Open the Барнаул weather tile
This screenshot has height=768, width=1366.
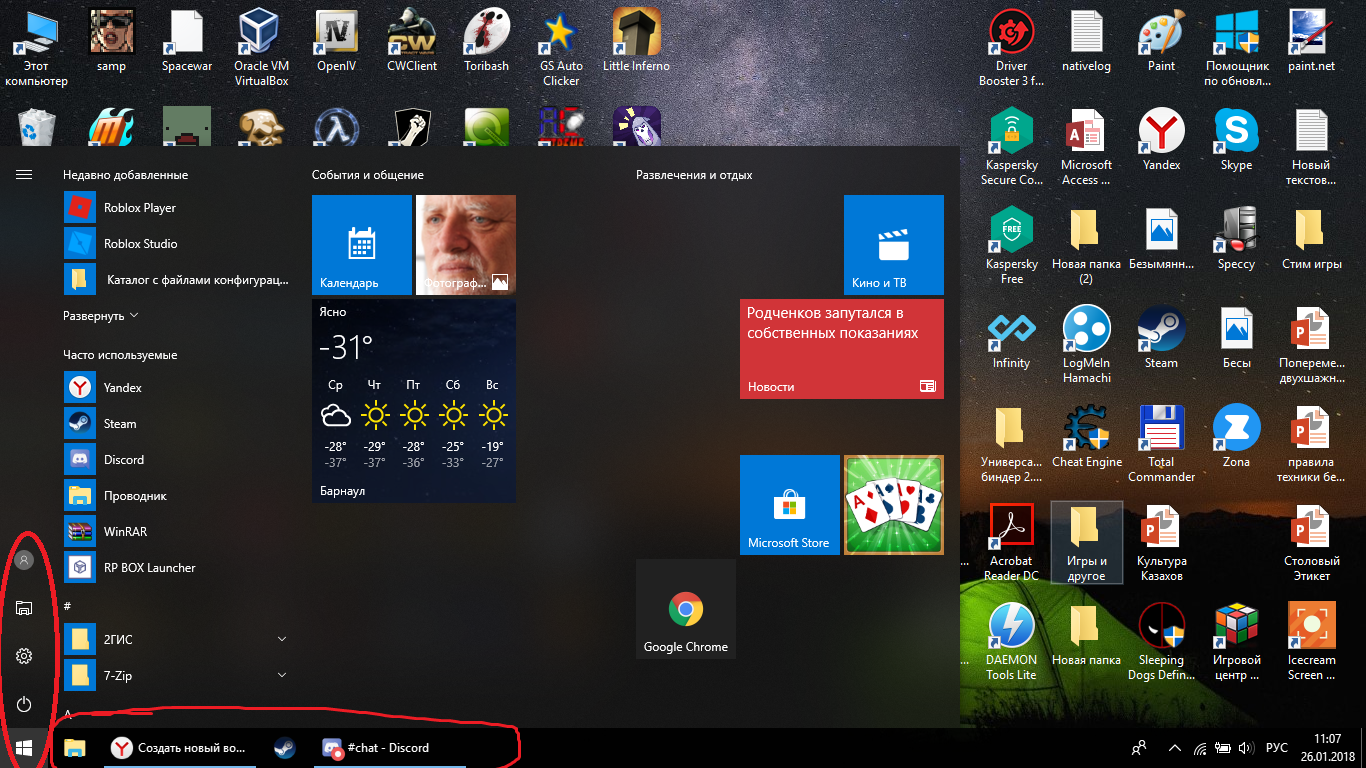pyautogui.click(x=414, y=401)
